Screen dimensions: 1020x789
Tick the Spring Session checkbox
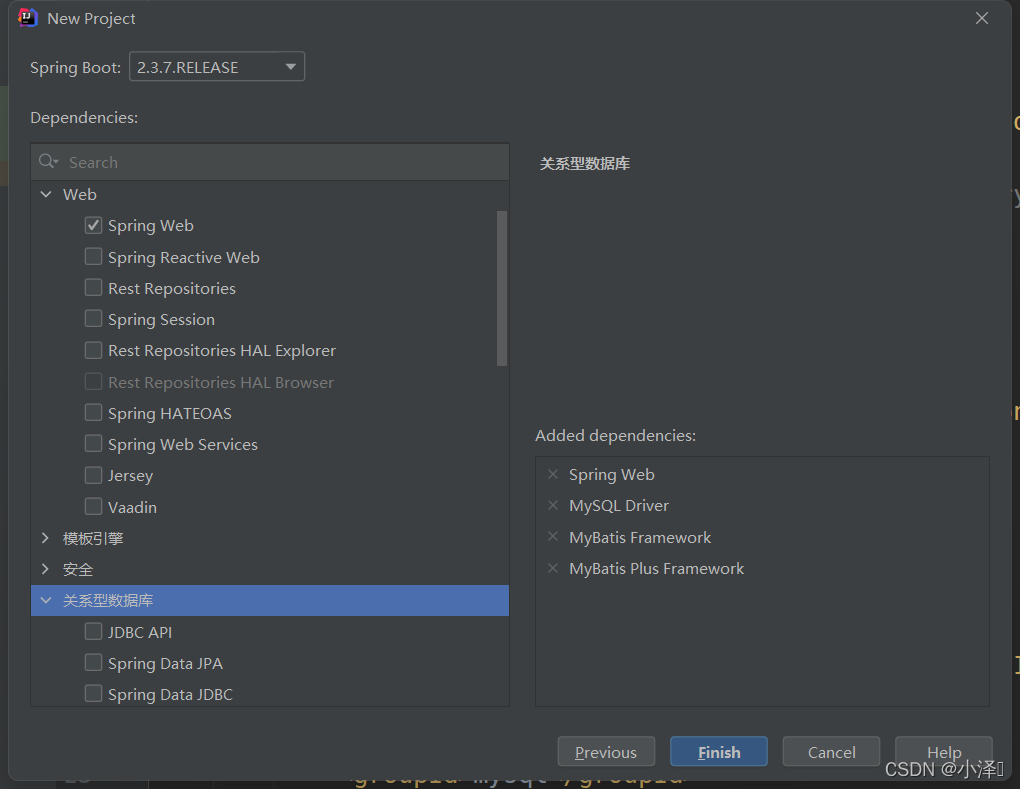click(93, 319)
